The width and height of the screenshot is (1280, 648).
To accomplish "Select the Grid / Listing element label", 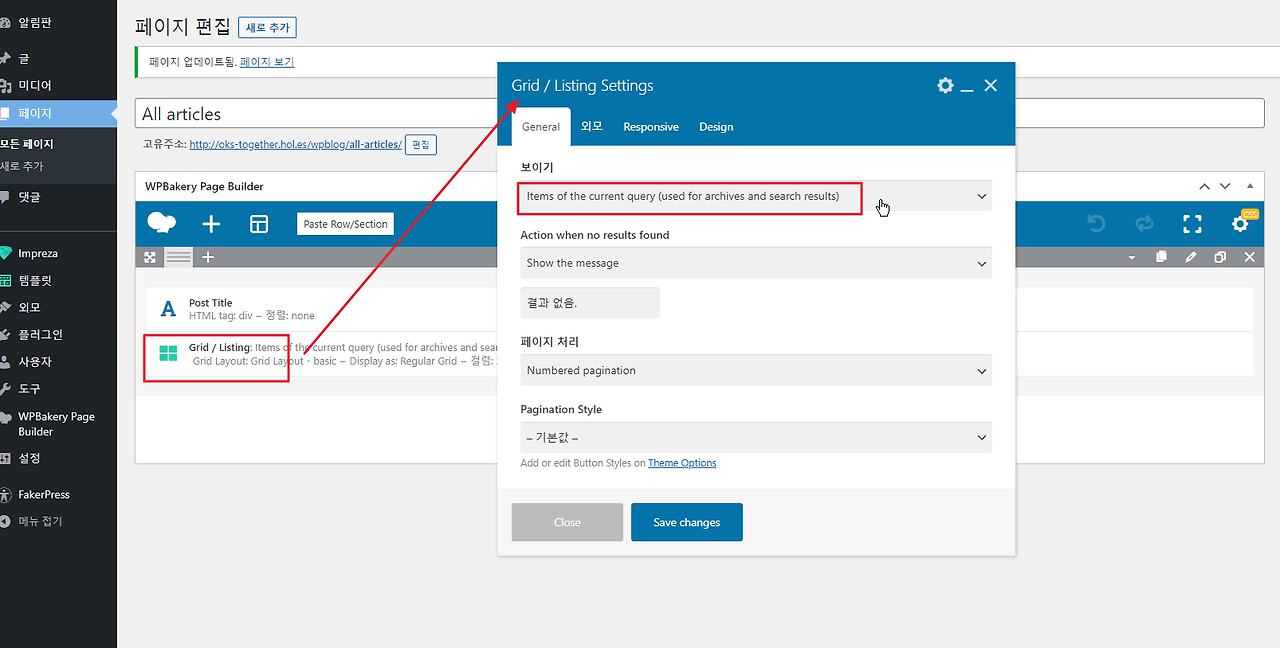I will [219, 348].
